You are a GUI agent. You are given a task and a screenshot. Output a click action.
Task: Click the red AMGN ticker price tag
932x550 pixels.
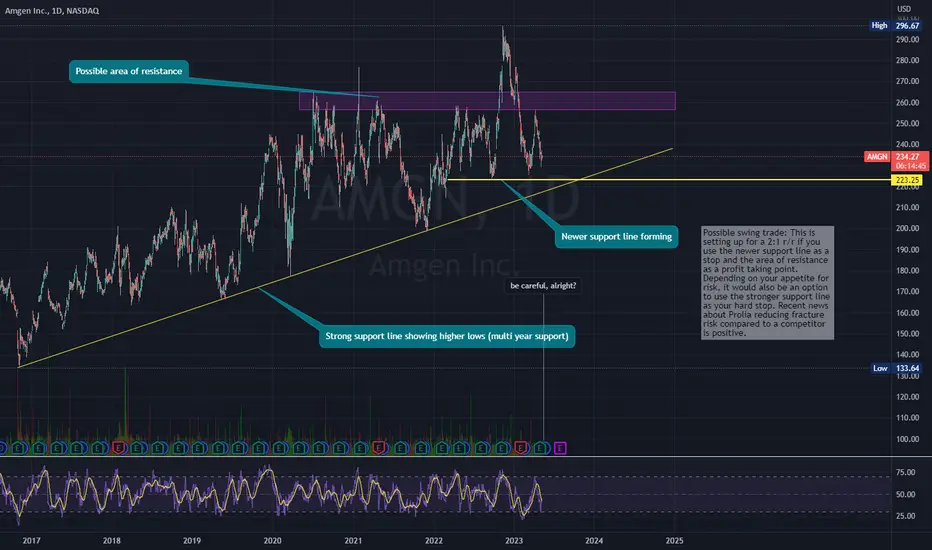coord(877,157)
